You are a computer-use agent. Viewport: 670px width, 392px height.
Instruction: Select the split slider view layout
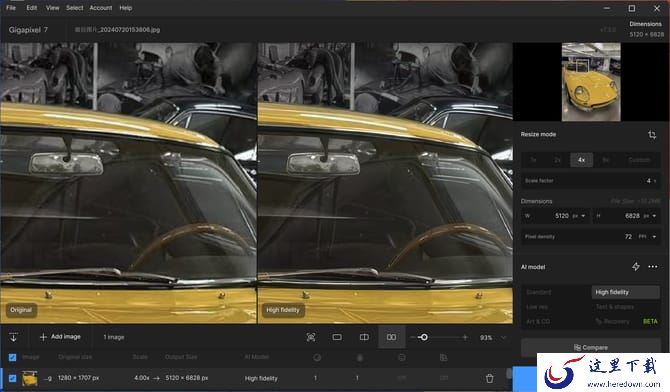[x=364, y=337]
